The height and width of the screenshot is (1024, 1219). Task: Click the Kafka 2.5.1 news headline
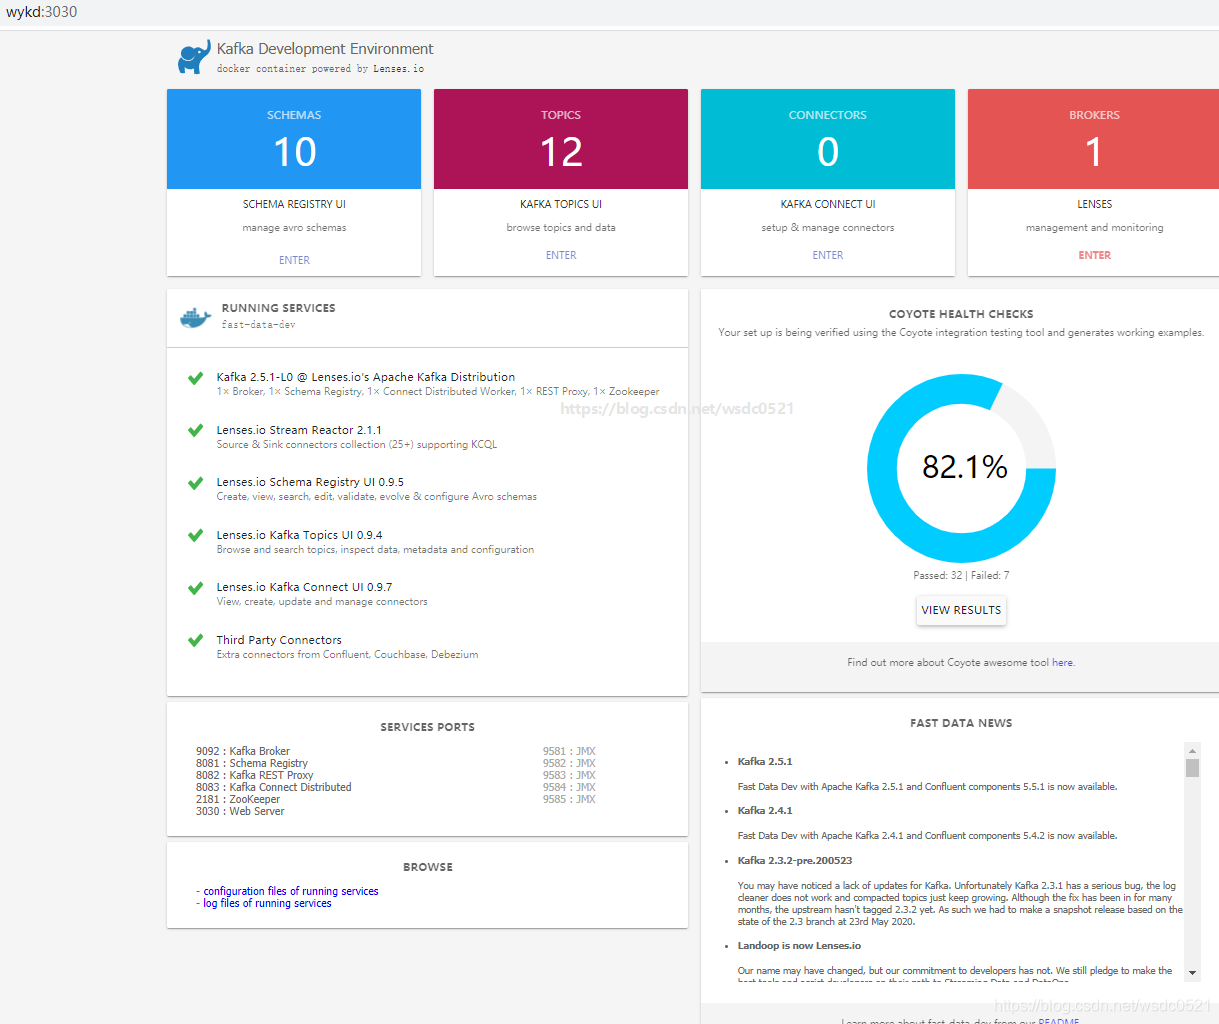pyautogui.click(x=765, y=761)
